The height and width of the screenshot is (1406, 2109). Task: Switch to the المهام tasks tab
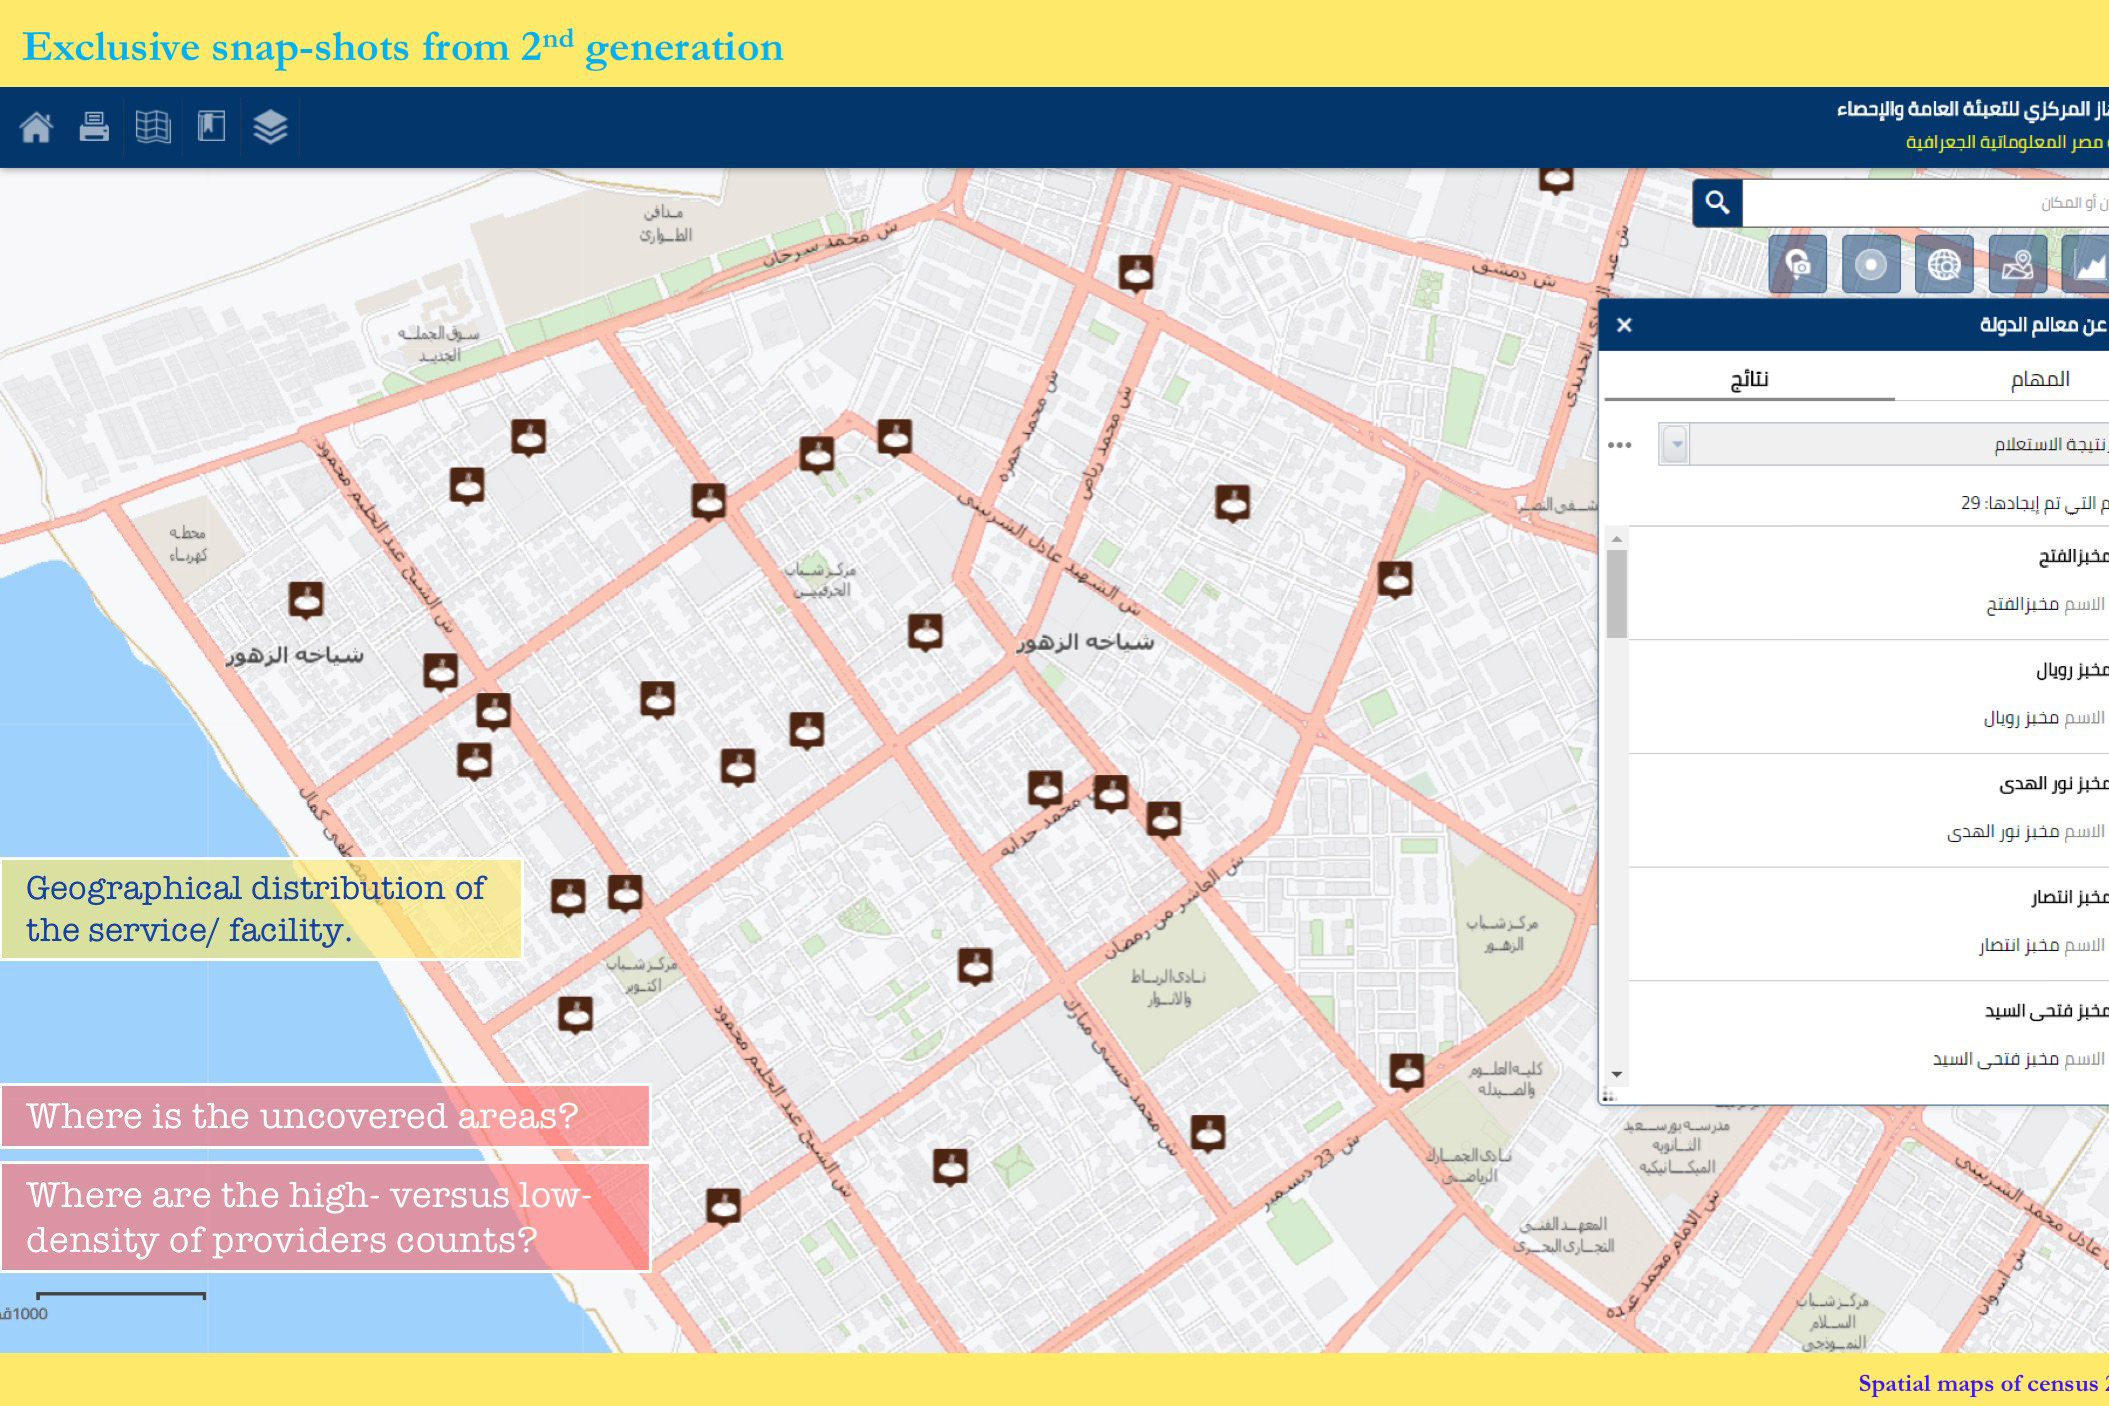[x=2039, y=379]
